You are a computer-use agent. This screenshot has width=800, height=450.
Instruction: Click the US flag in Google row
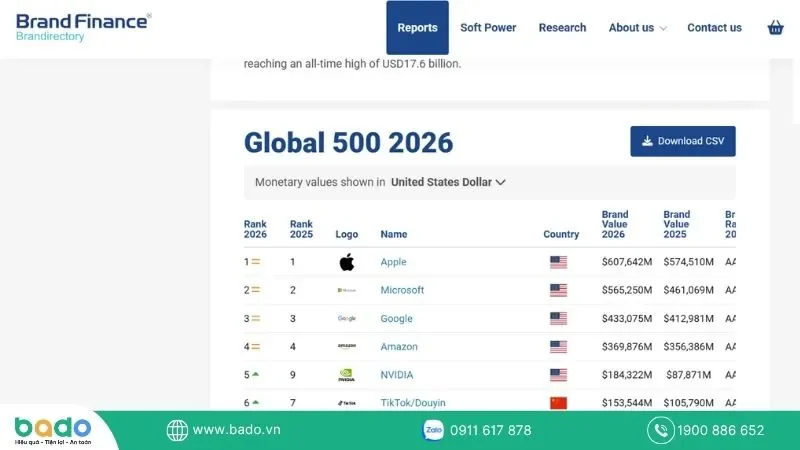[x=558, y=318]
